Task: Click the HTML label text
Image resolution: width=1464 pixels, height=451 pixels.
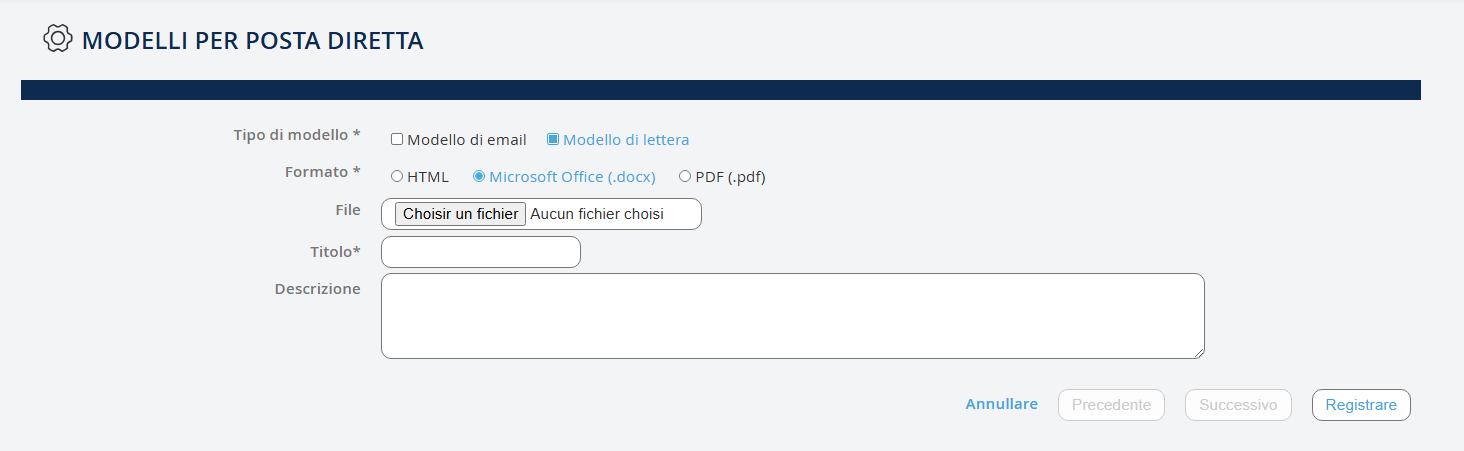Action: point(428,177)
